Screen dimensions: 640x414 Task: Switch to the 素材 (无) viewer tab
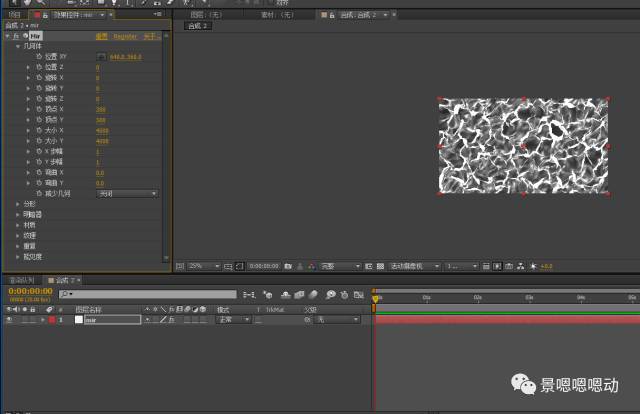pos(278,15)
